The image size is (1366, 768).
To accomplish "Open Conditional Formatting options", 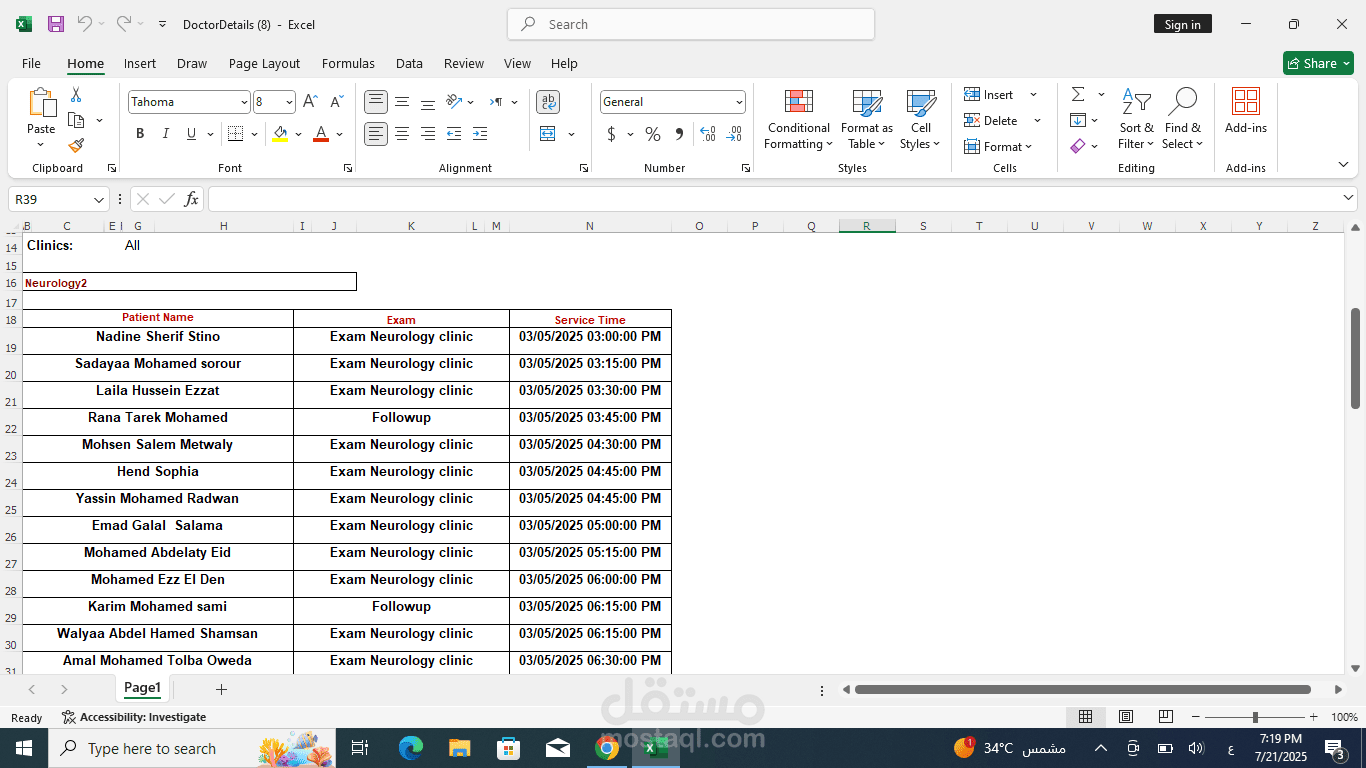I will (x=797, y=120).
